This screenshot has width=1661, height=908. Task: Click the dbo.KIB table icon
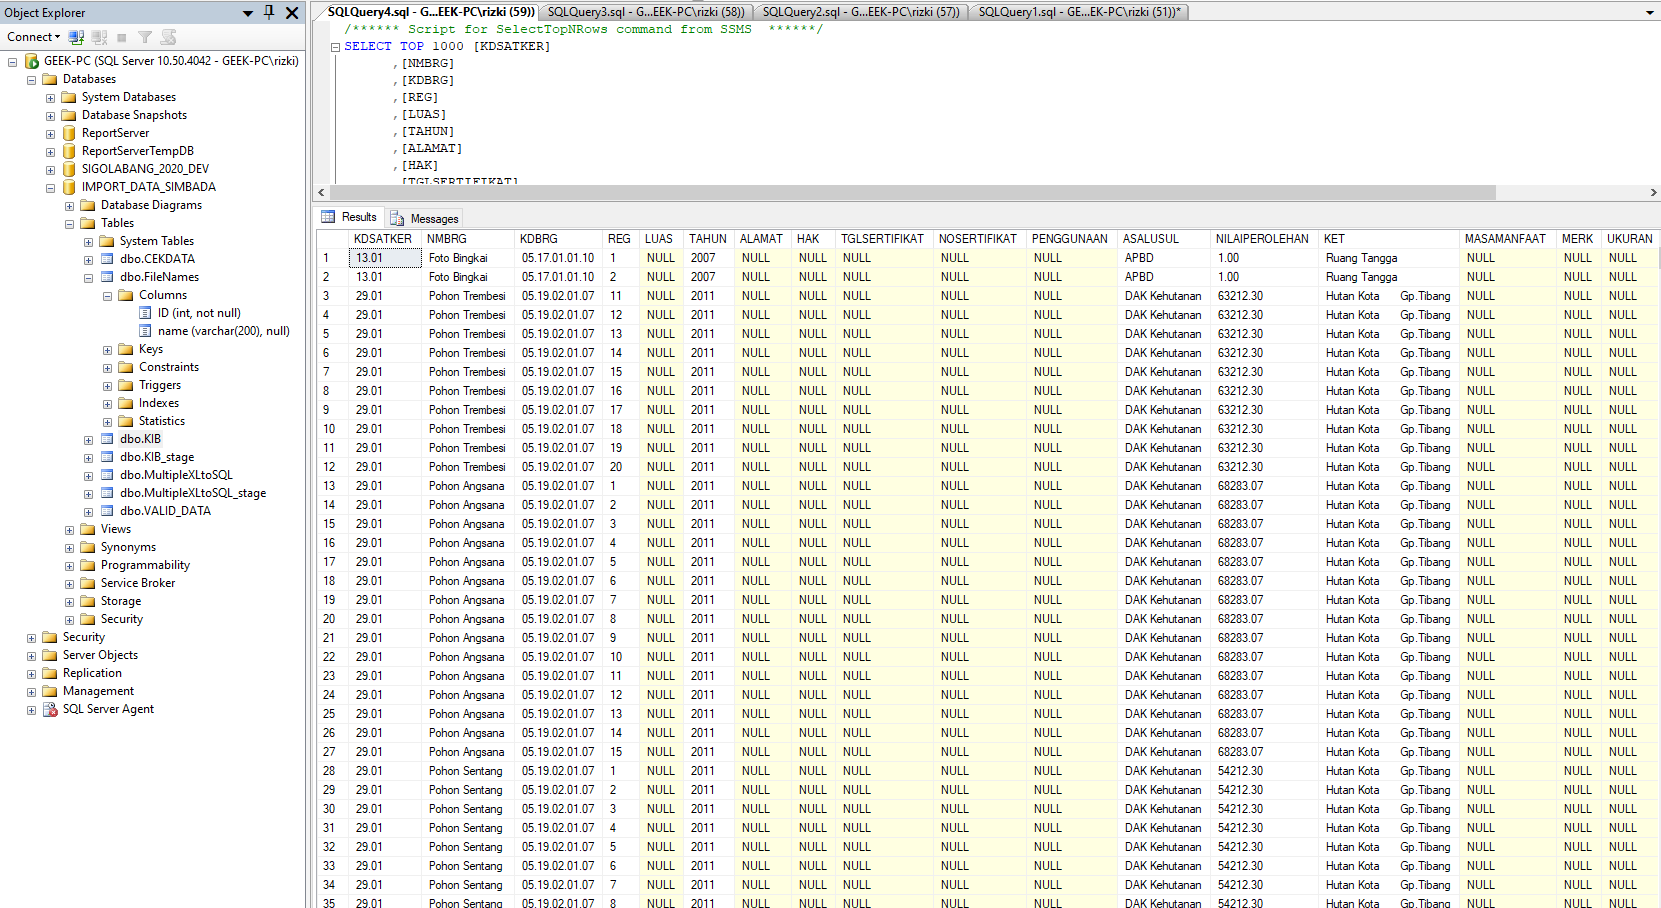point(107,439)
